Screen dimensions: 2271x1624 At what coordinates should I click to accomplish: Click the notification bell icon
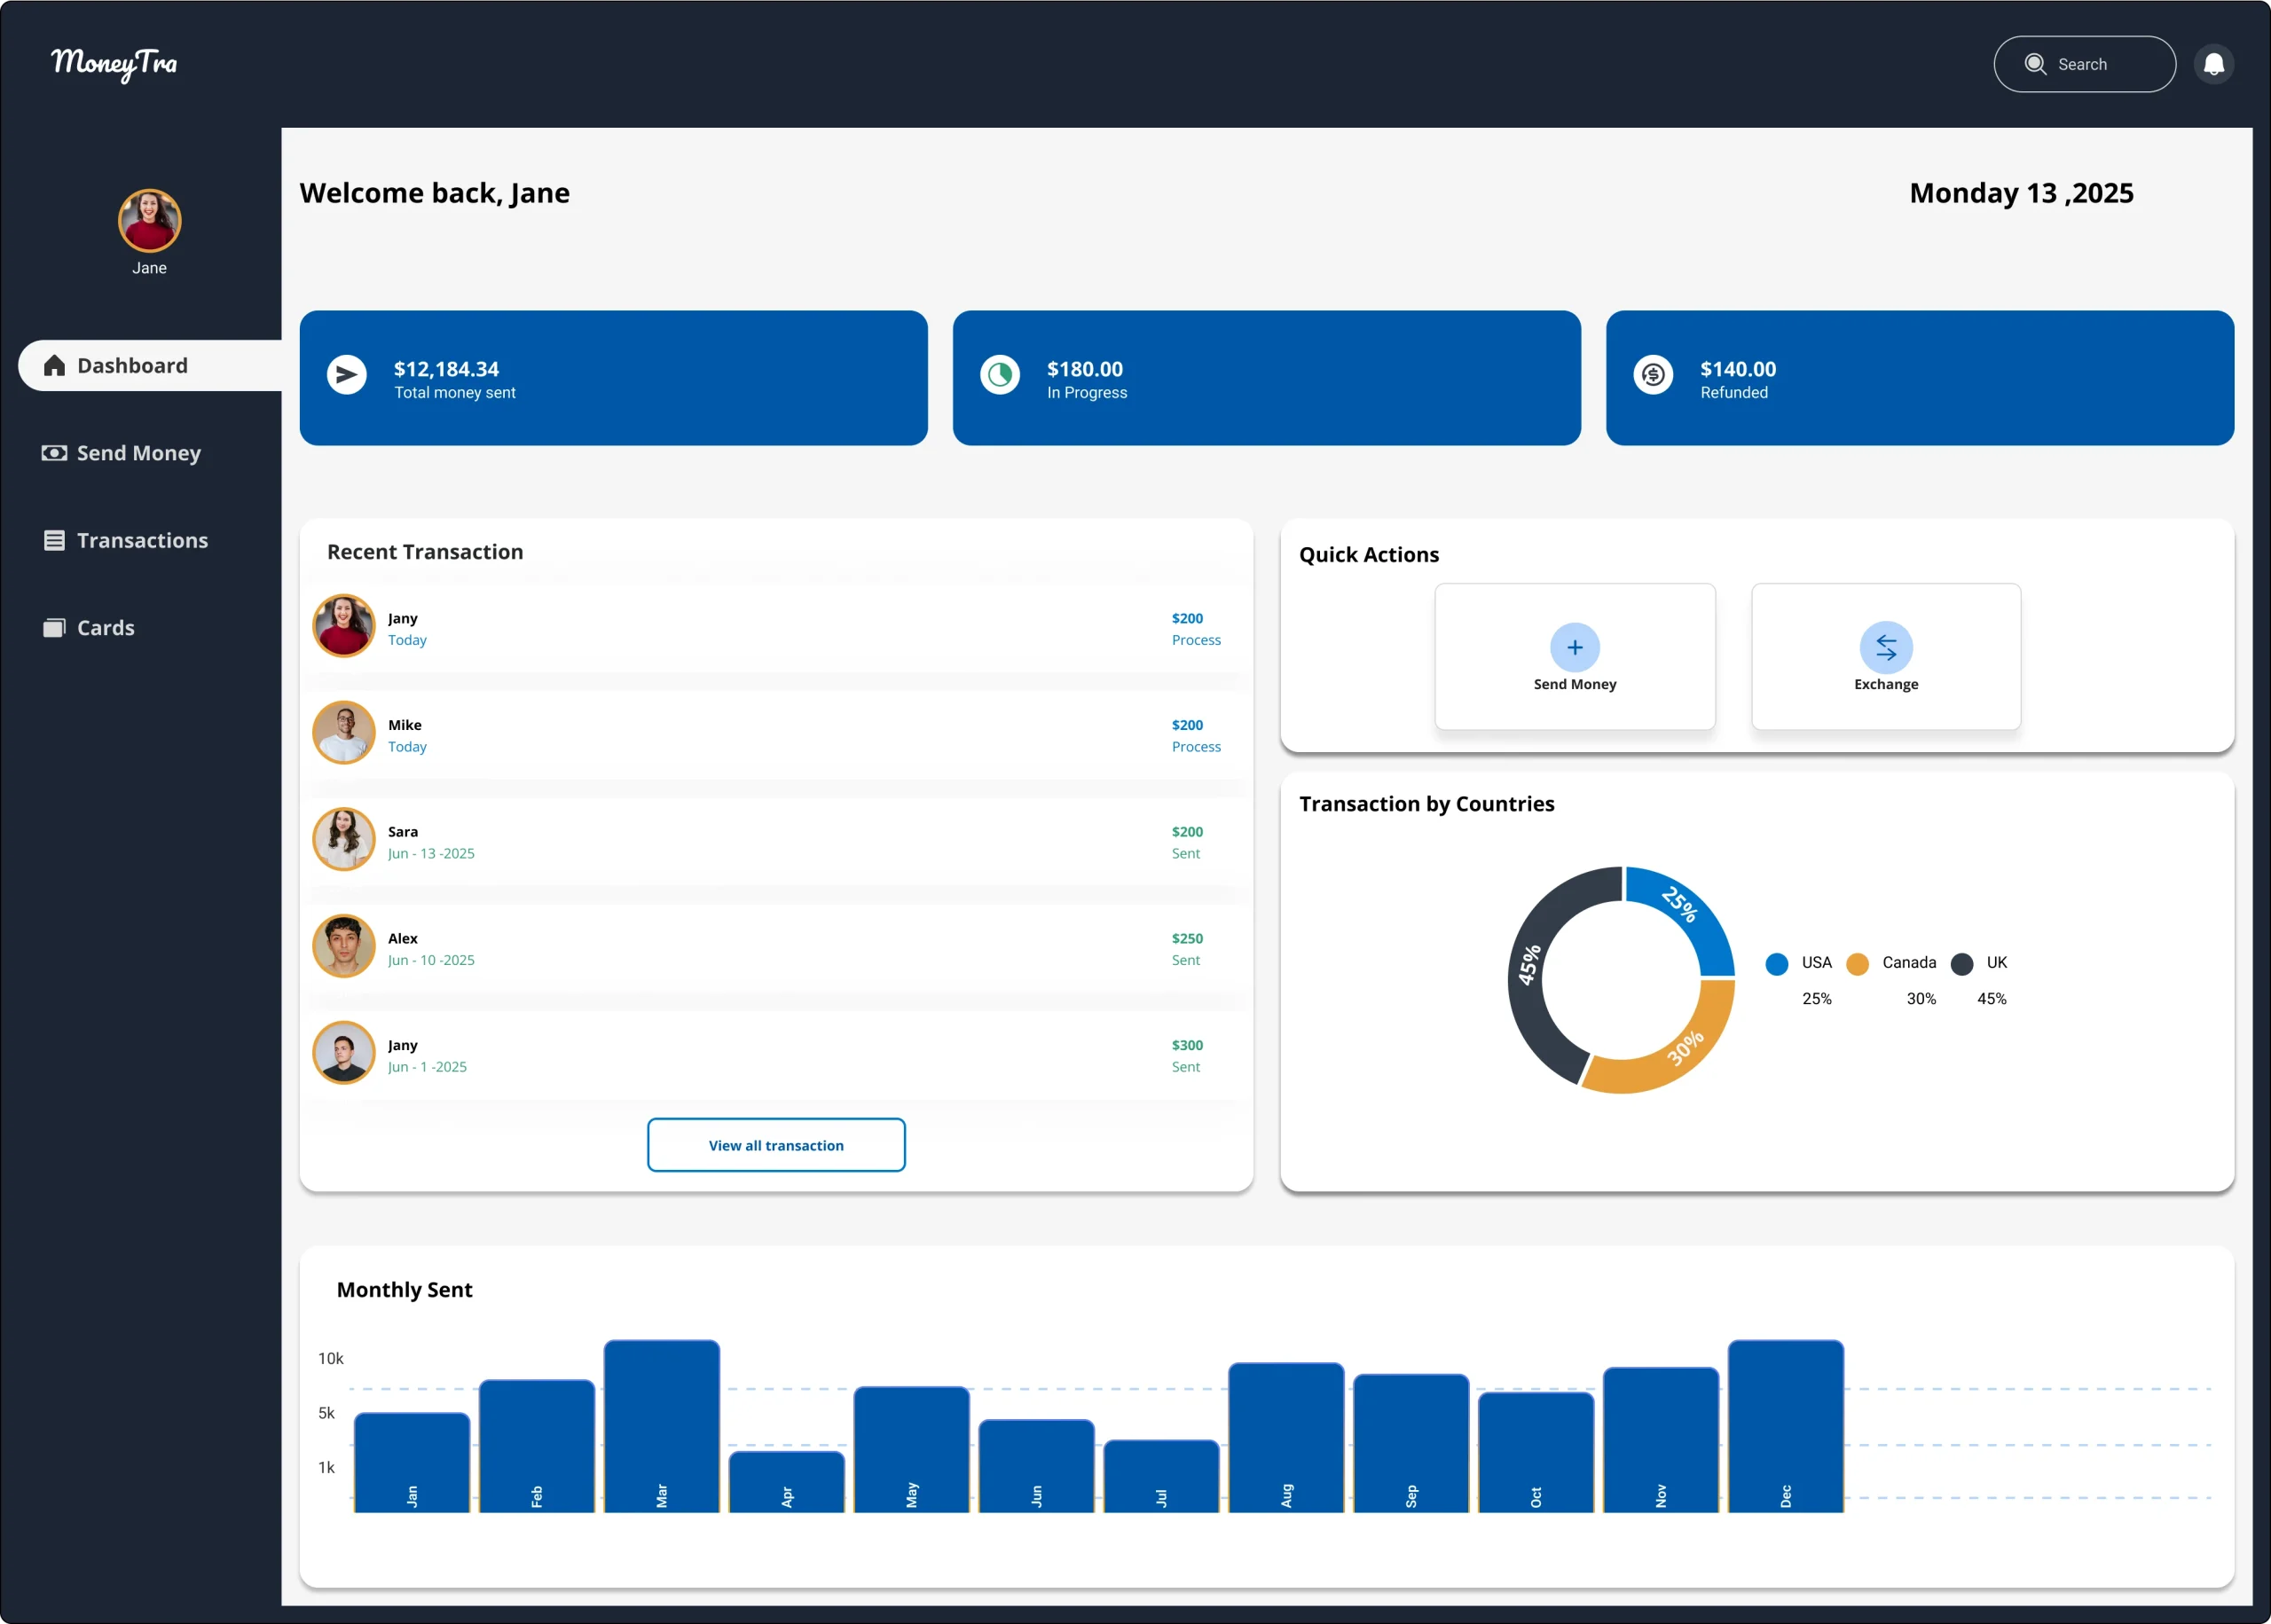point(2213,64)
